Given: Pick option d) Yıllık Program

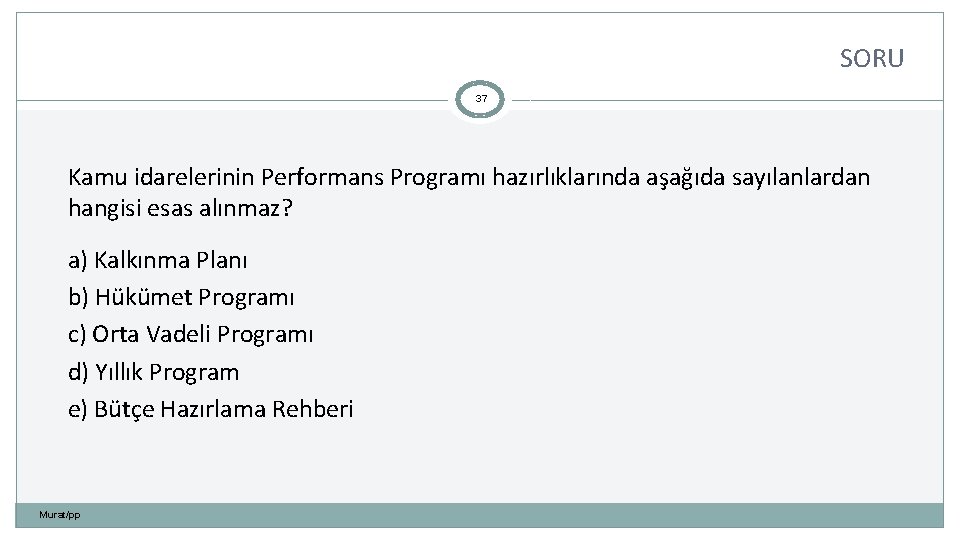Looking at the screenshot, I should click(153, 372).
